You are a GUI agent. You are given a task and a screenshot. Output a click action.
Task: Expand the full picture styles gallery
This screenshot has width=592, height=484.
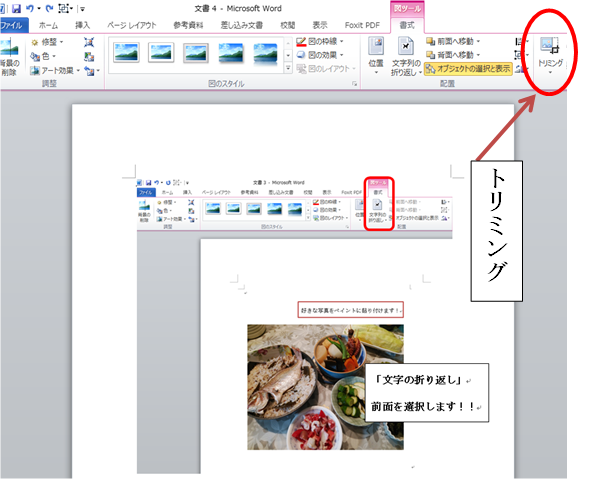click(288, 68)
